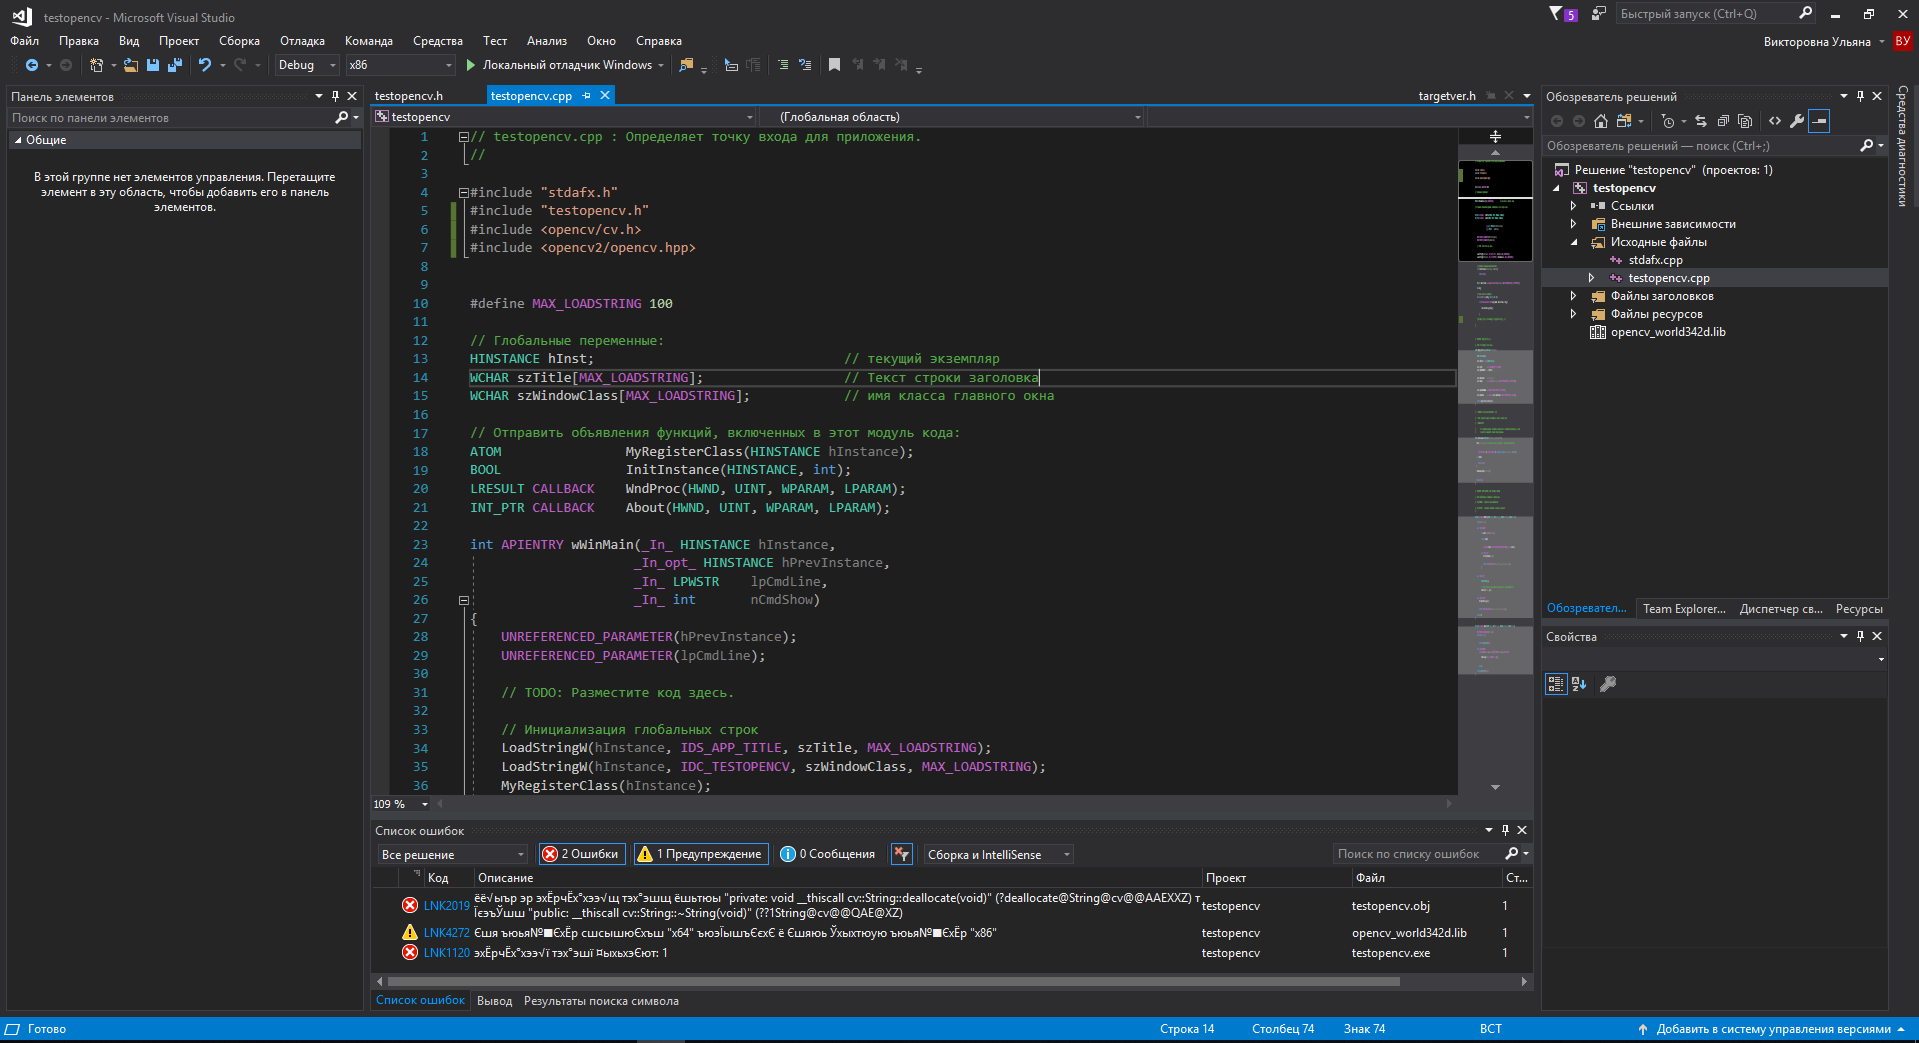Open the x86 platform dropdown
This screenshot has height=1043, width=1919.
[x=400, y=65]
